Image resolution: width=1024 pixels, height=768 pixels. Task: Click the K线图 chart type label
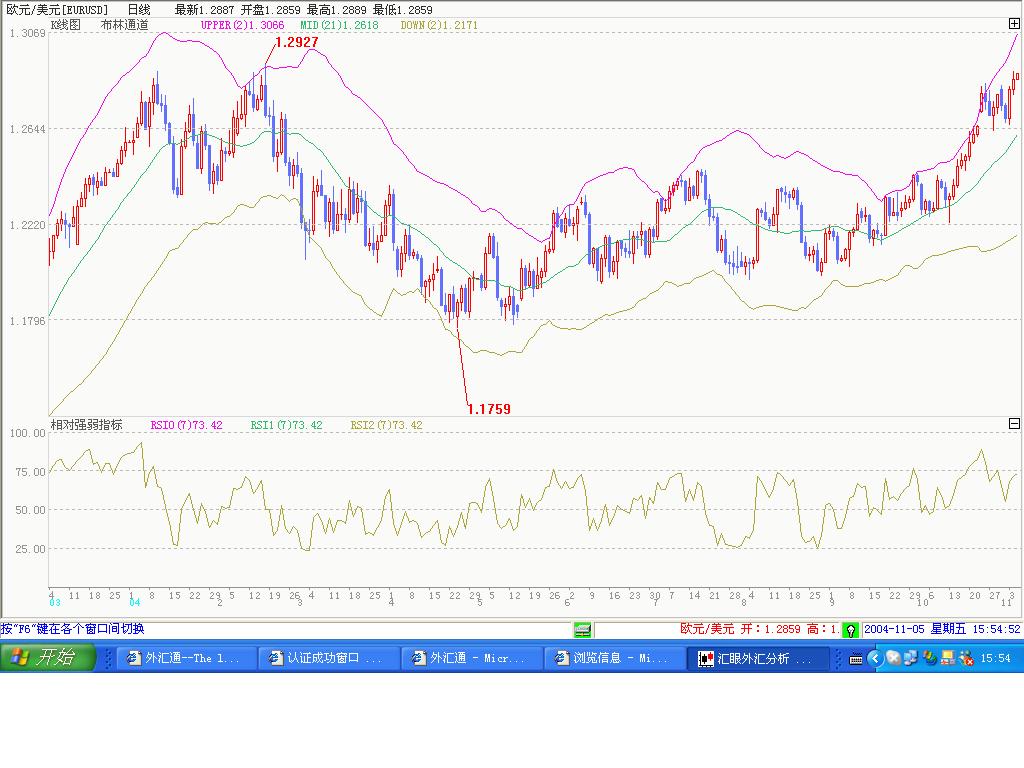[66, 25]
